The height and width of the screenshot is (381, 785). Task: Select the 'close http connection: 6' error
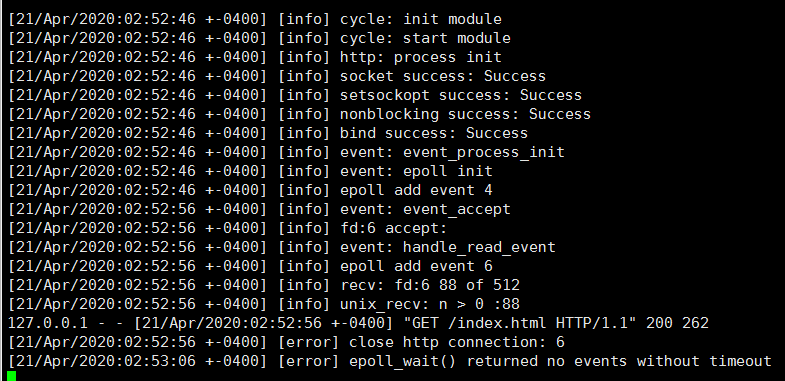(457, 342)
